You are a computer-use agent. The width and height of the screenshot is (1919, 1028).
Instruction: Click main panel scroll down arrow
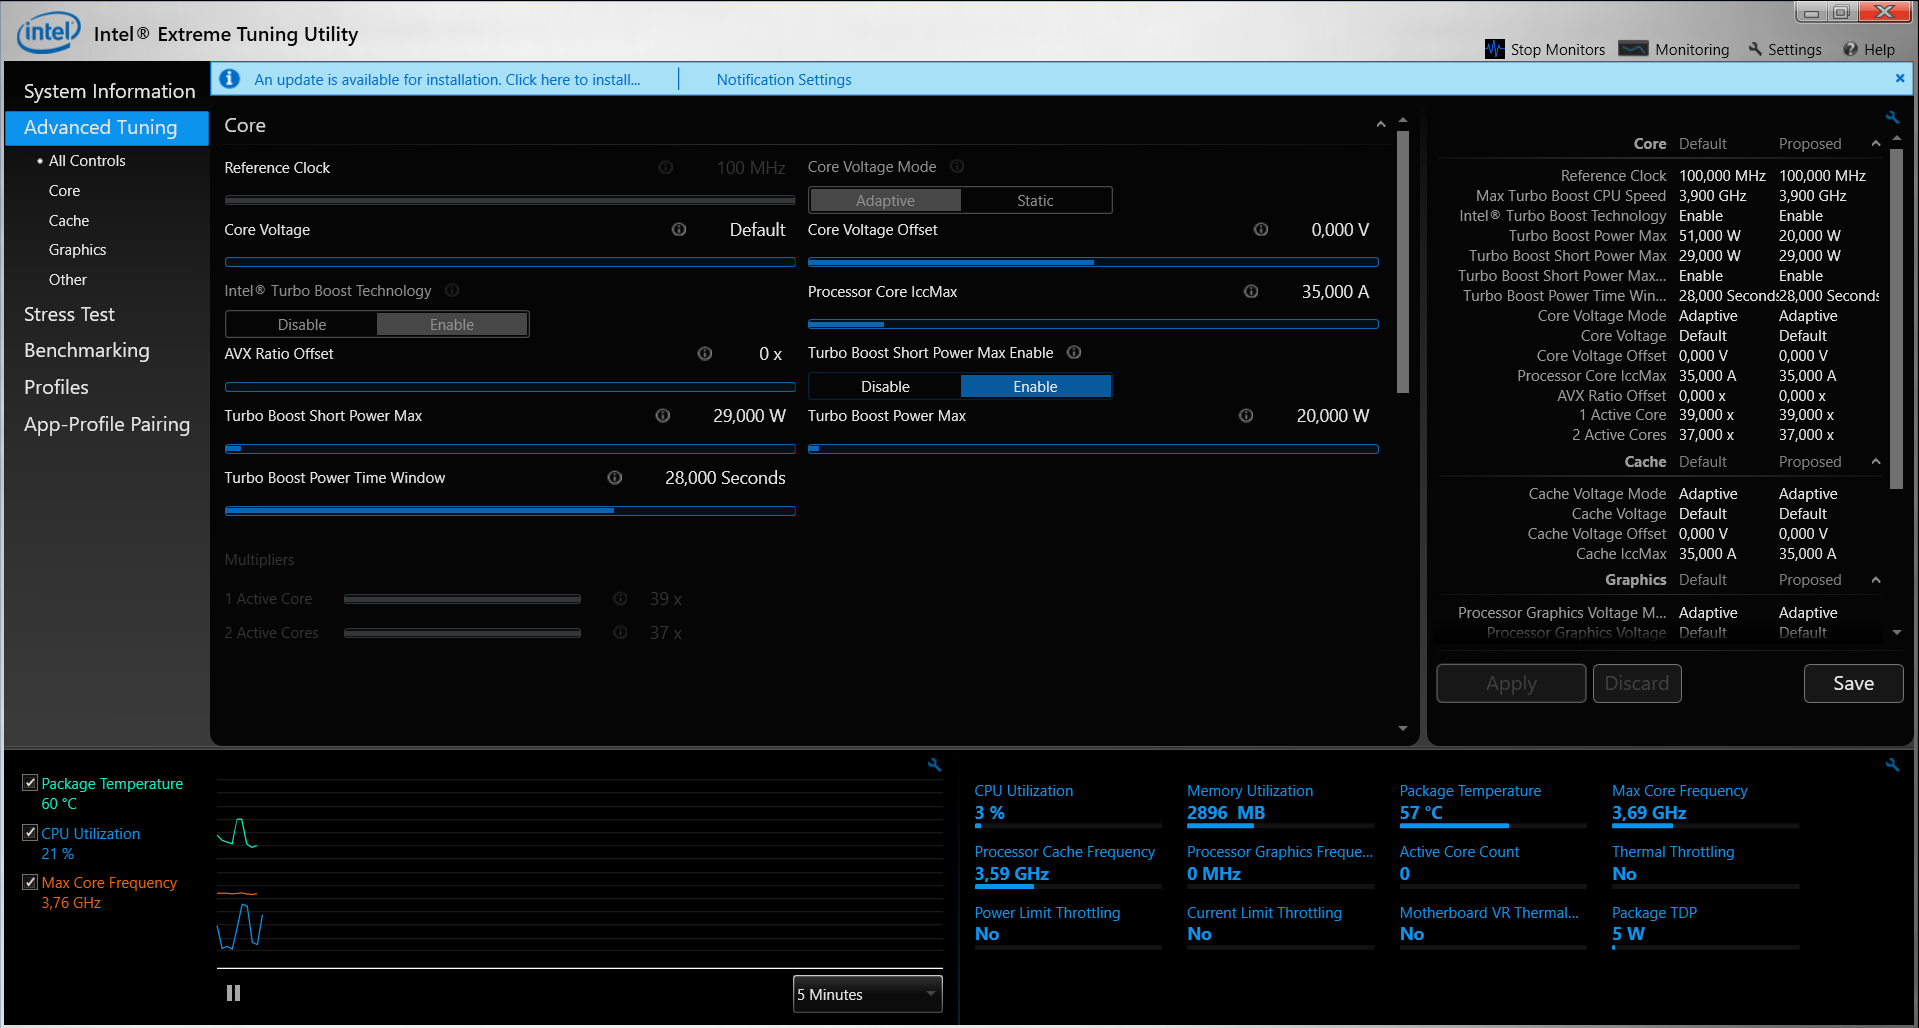coord(1403,729)
